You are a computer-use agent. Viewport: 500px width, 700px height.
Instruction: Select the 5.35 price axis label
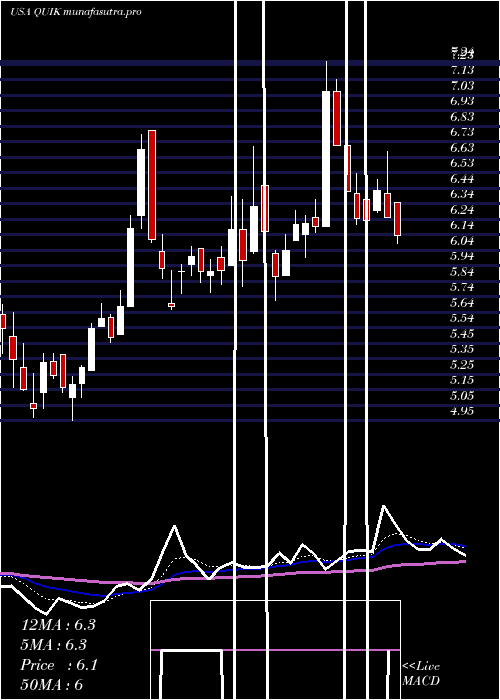[x=462, y=349]
